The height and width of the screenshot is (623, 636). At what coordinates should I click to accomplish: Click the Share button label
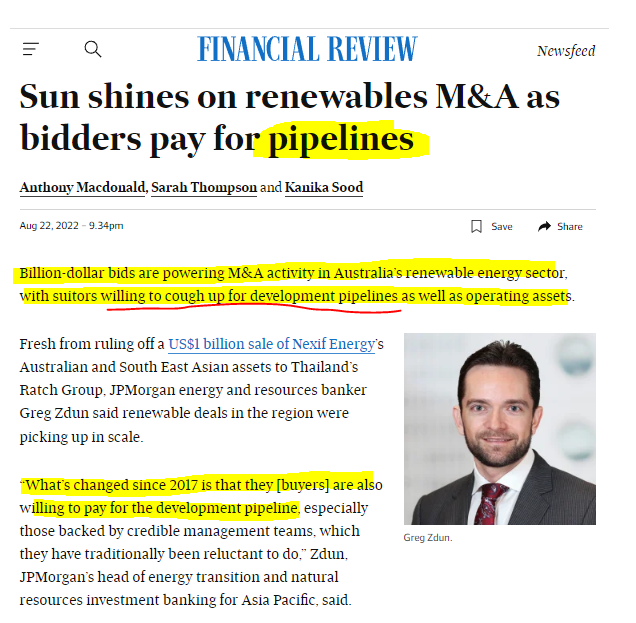569,226
